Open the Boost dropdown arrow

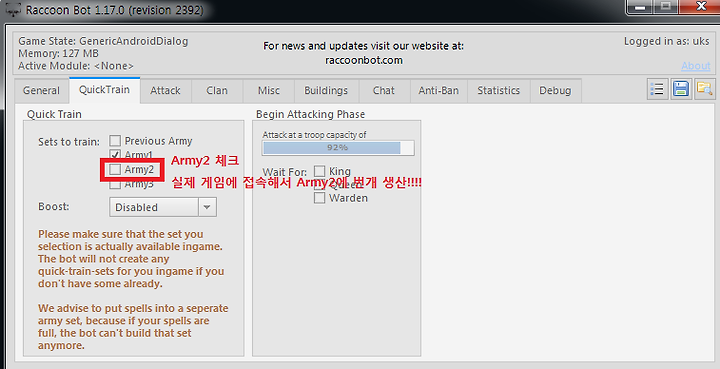(207, 207)
